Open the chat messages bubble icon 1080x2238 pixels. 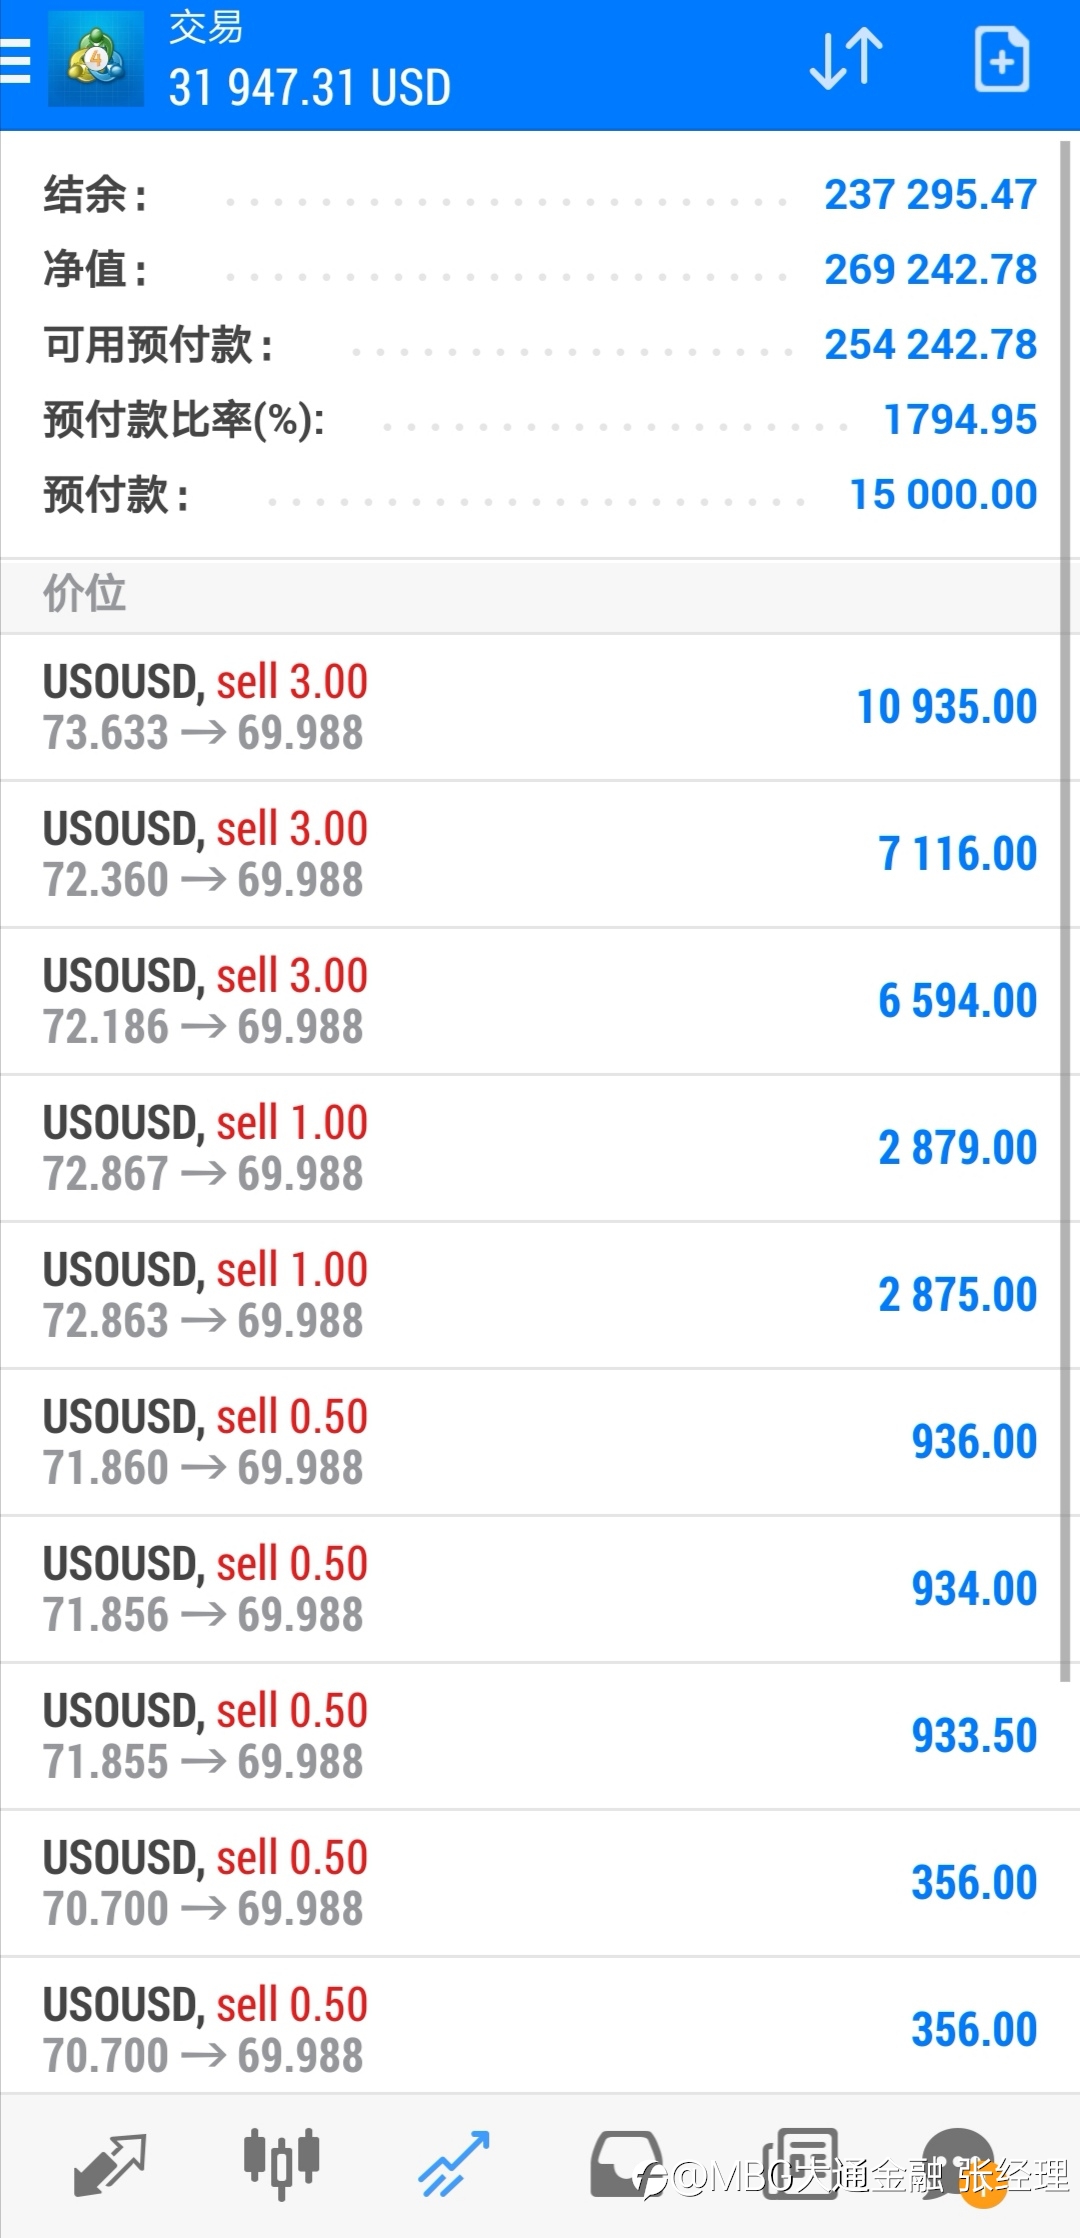pos(958,2164)
